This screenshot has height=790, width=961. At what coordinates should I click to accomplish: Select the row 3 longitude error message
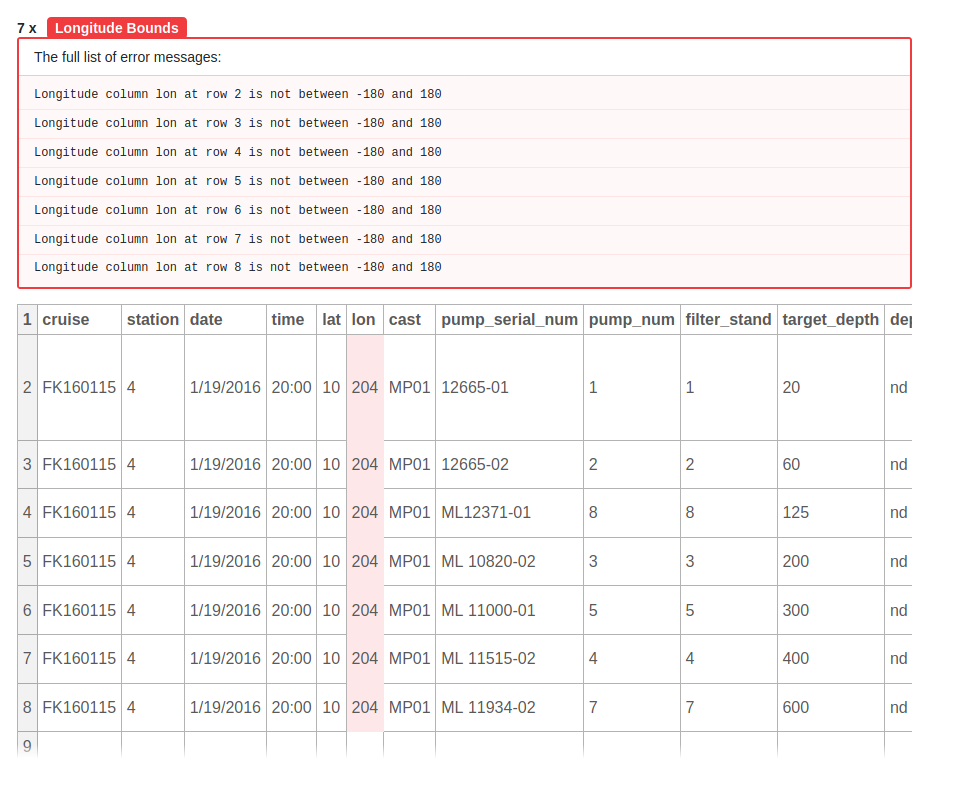(x=464, y=123)
